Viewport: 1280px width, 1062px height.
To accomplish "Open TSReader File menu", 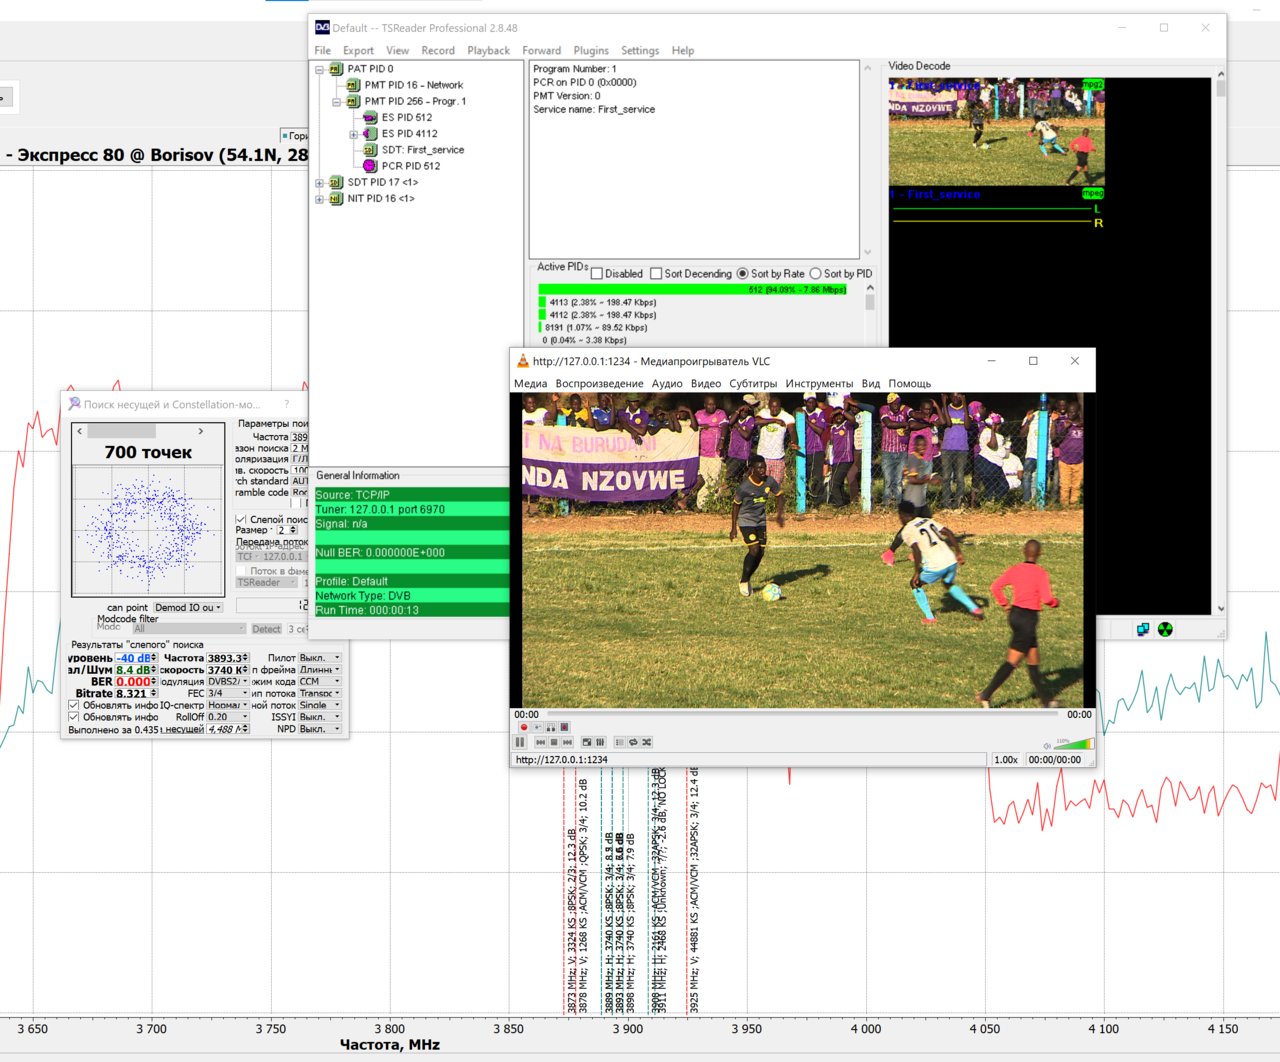I will (323, 50).
